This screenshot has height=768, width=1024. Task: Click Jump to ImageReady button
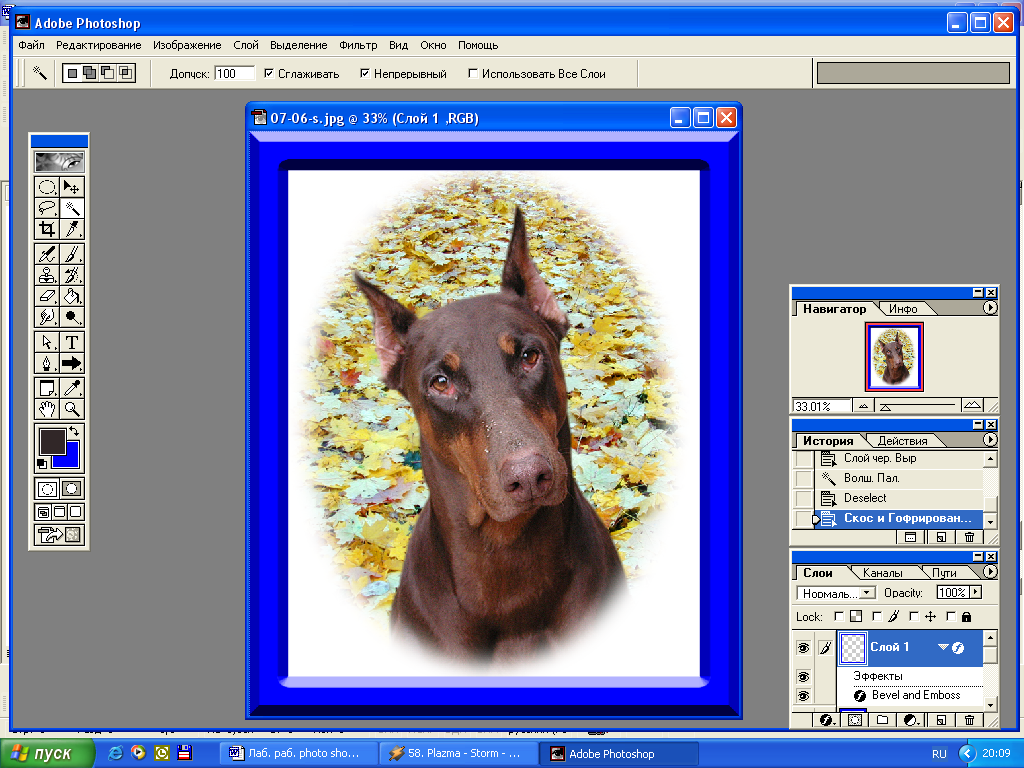[59, 536]
